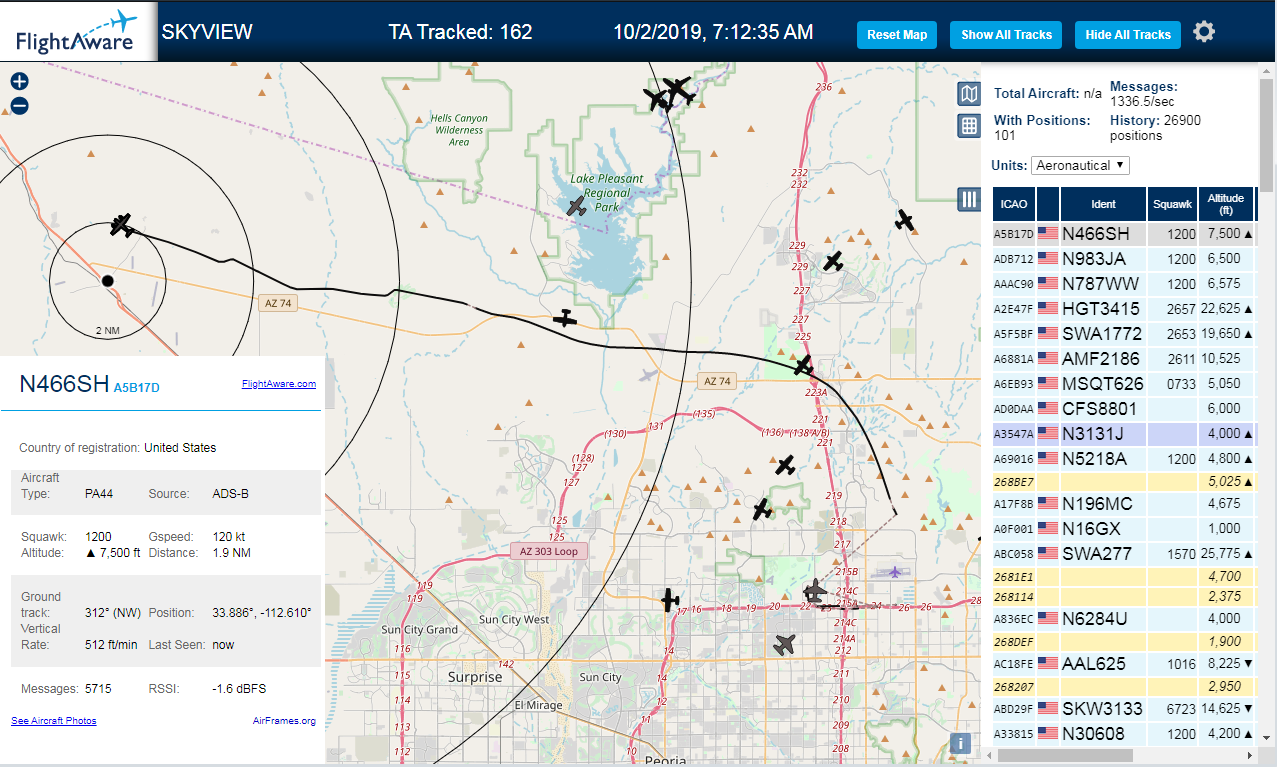Select N196MC row in table
Image resolution: width=1277 pixels, height=767 pixels.
1124,503
